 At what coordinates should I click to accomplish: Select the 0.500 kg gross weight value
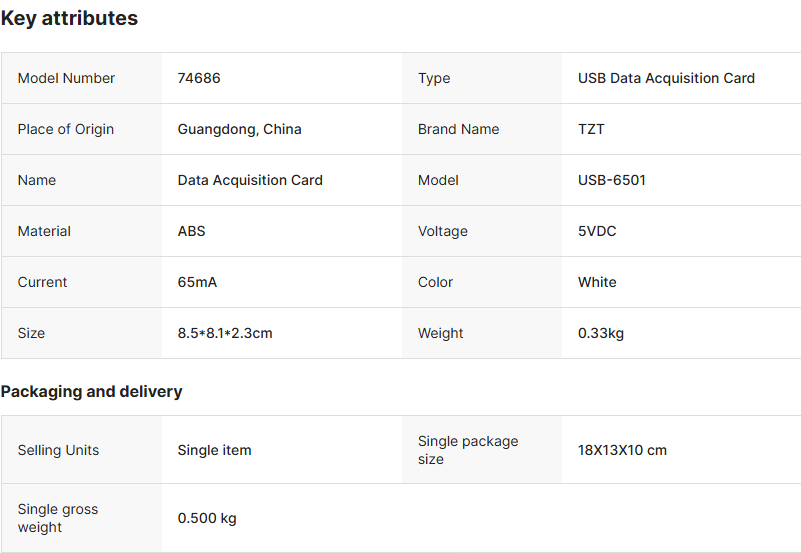[207, 518]
